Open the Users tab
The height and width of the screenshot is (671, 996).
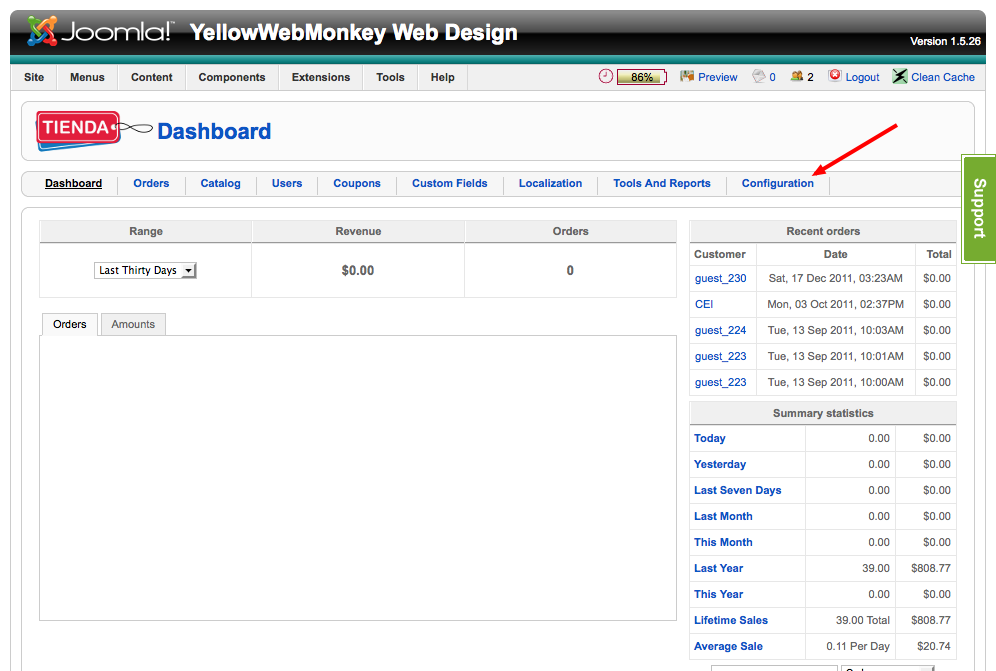(287, 183)
